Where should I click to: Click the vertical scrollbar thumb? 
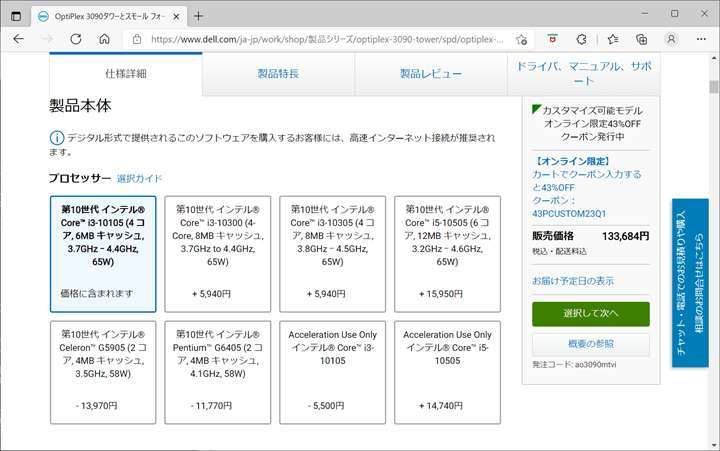tap(714, 86)
